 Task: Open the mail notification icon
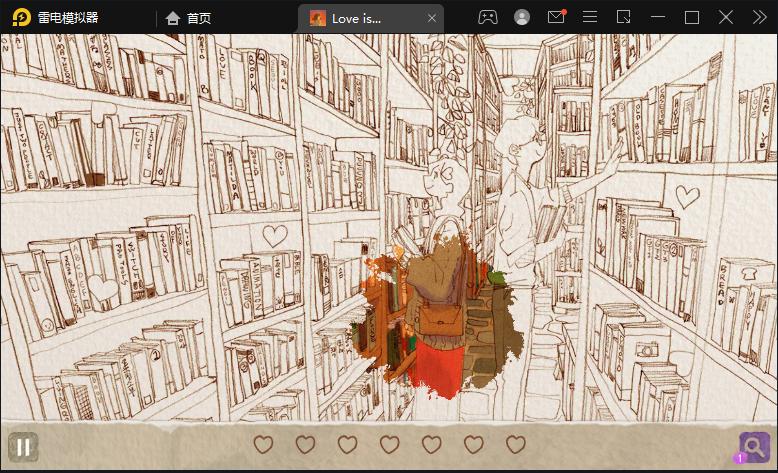tap(556, 17)
